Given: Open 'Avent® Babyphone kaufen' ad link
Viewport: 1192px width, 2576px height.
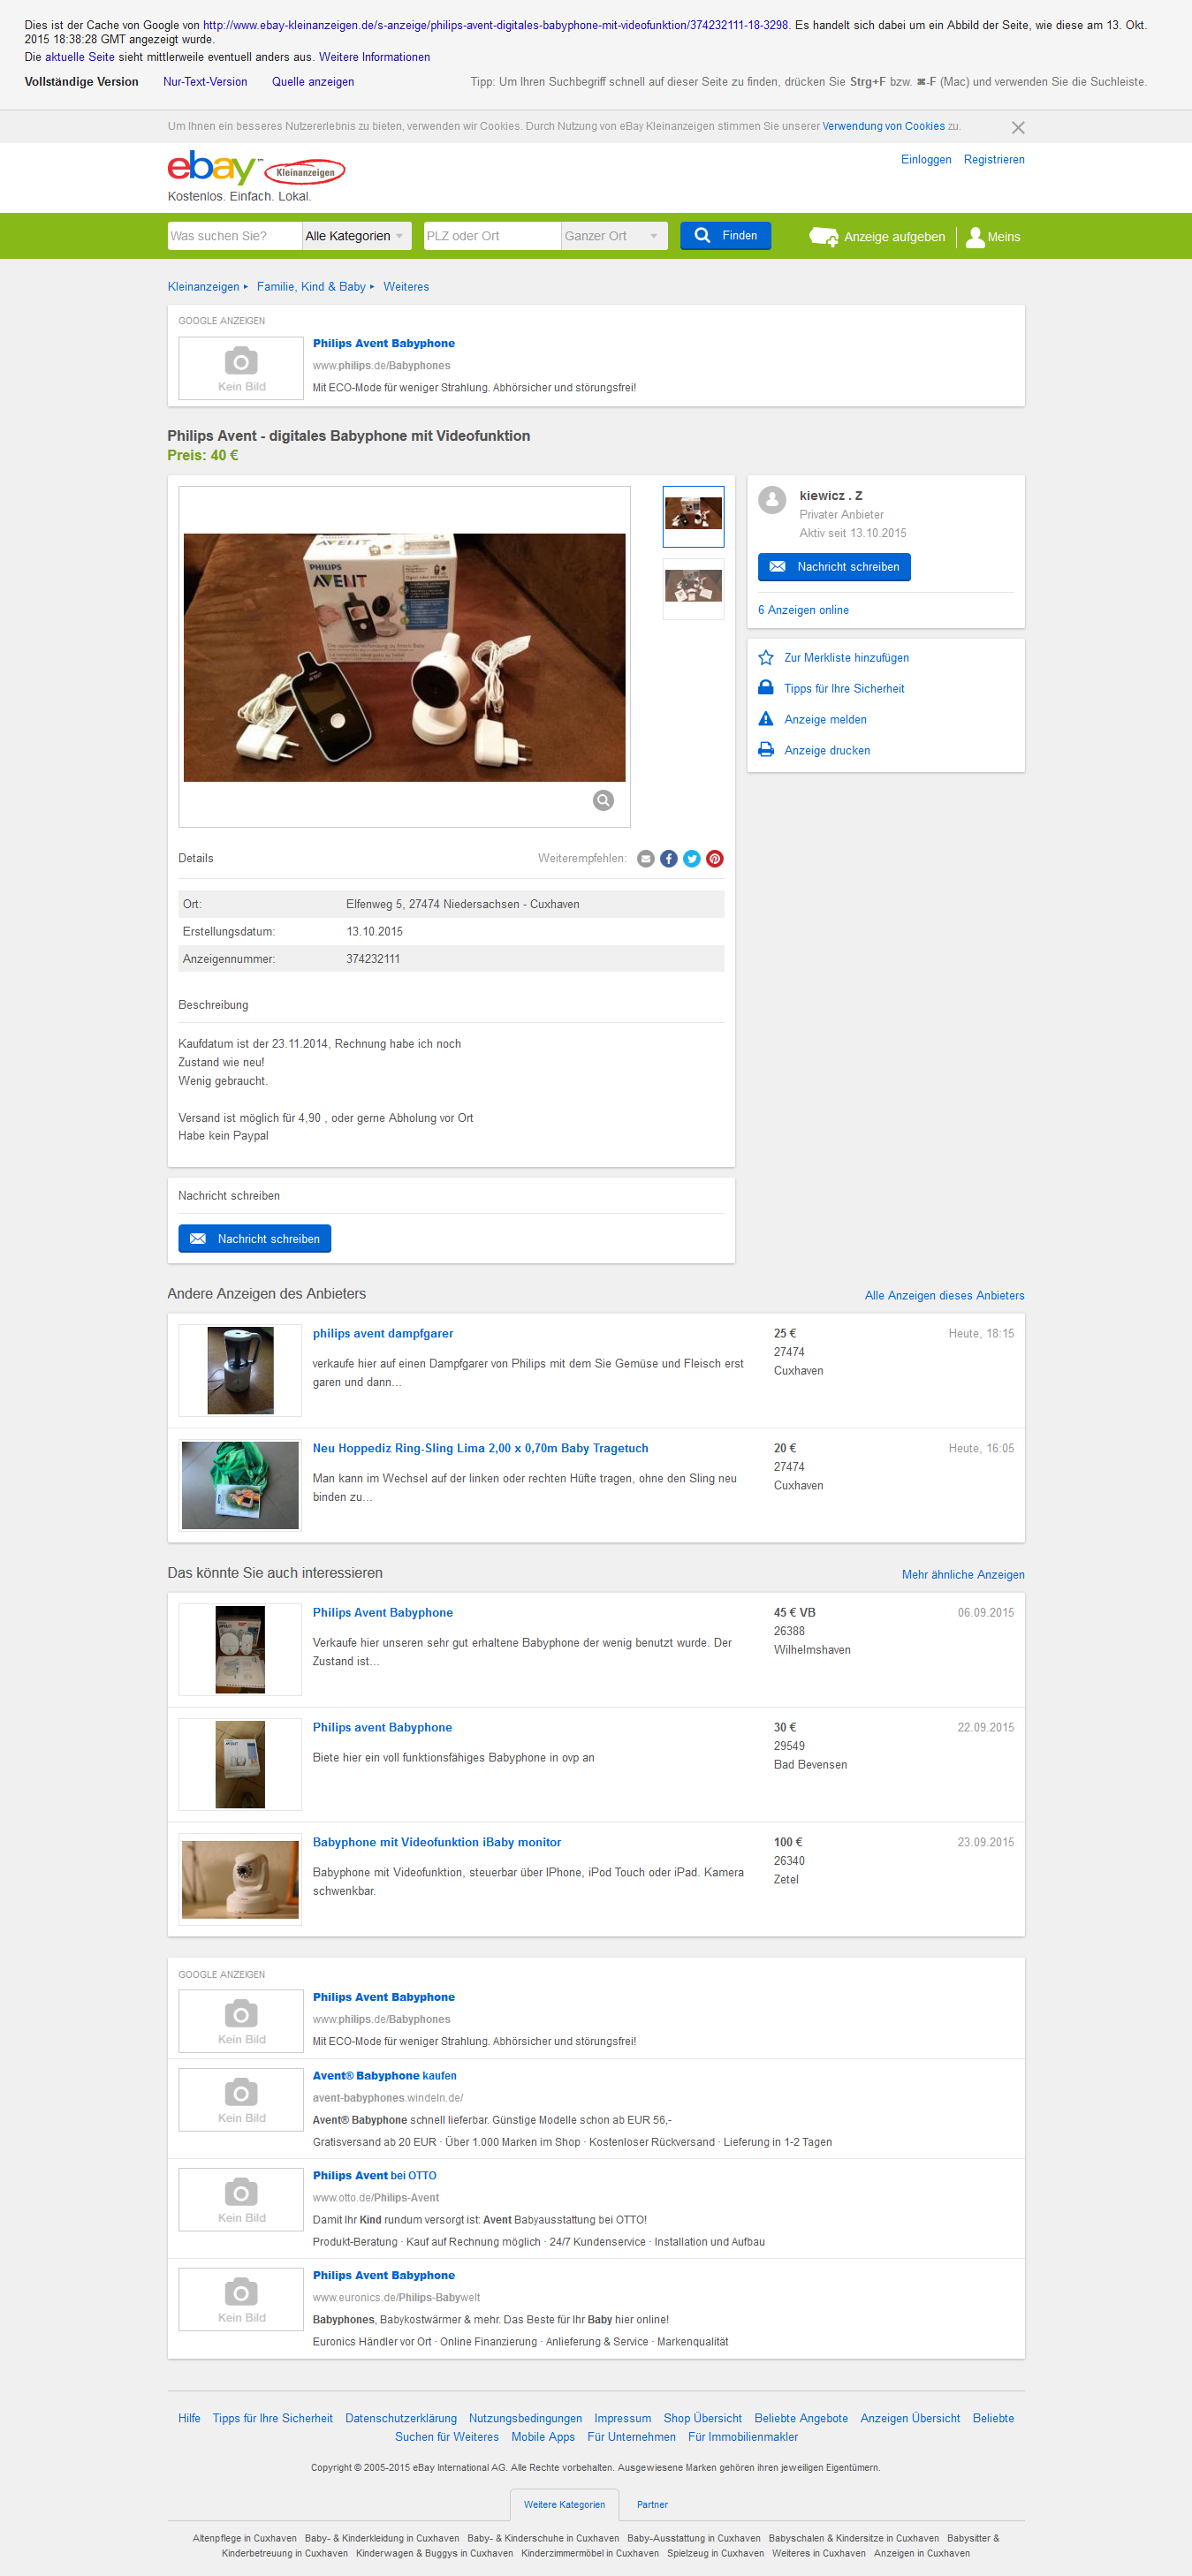Looking at the screenshot, I should (x=385, y=2076).
